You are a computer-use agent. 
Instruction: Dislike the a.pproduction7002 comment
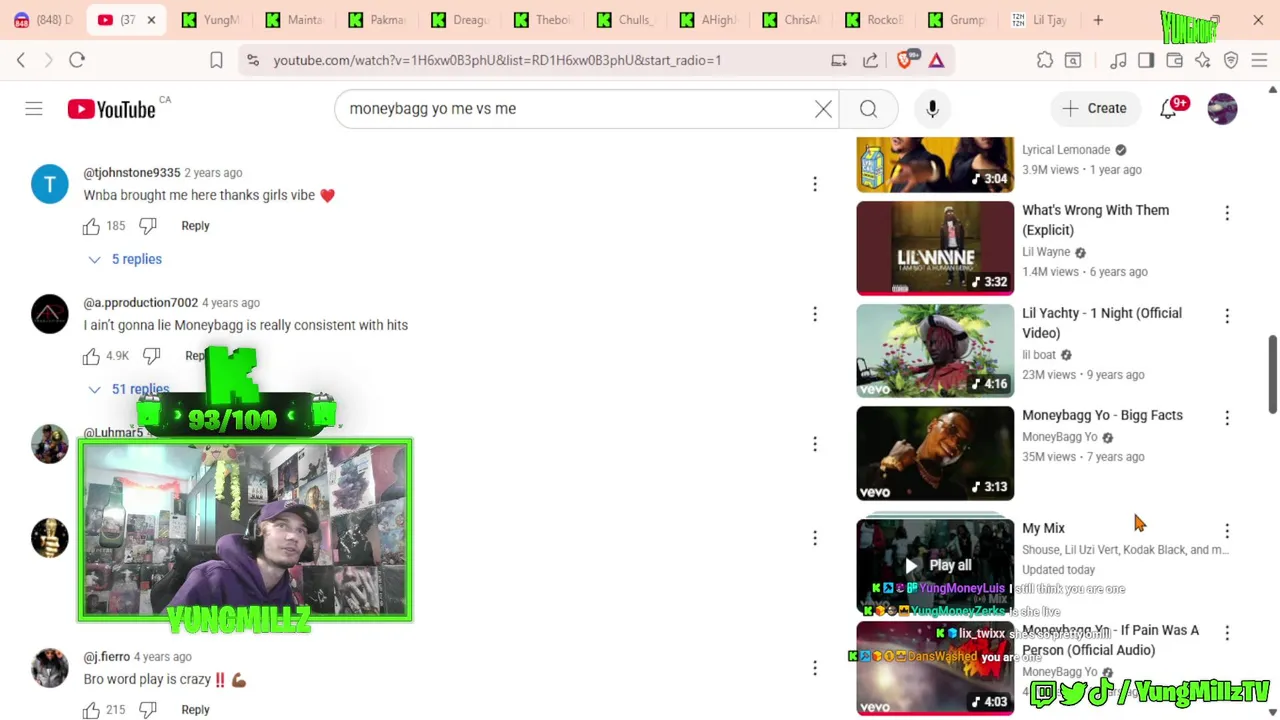point(152,356)
